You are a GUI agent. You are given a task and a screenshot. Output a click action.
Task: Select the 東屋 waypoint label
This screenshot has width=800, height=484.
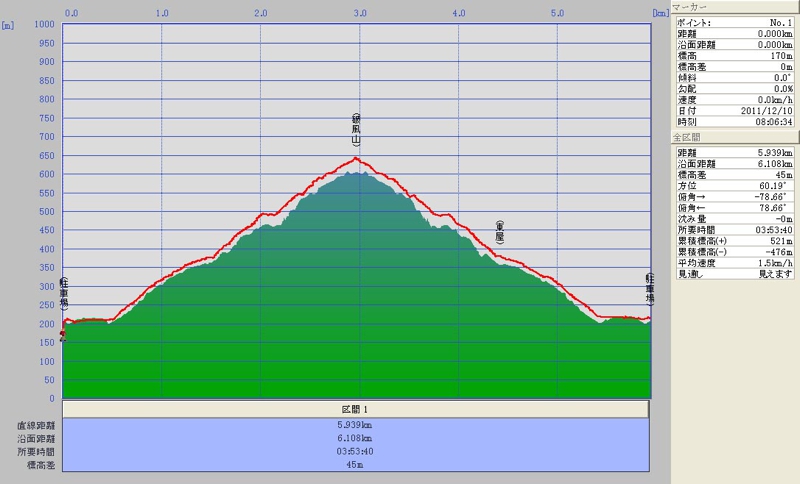click(499, 232)
